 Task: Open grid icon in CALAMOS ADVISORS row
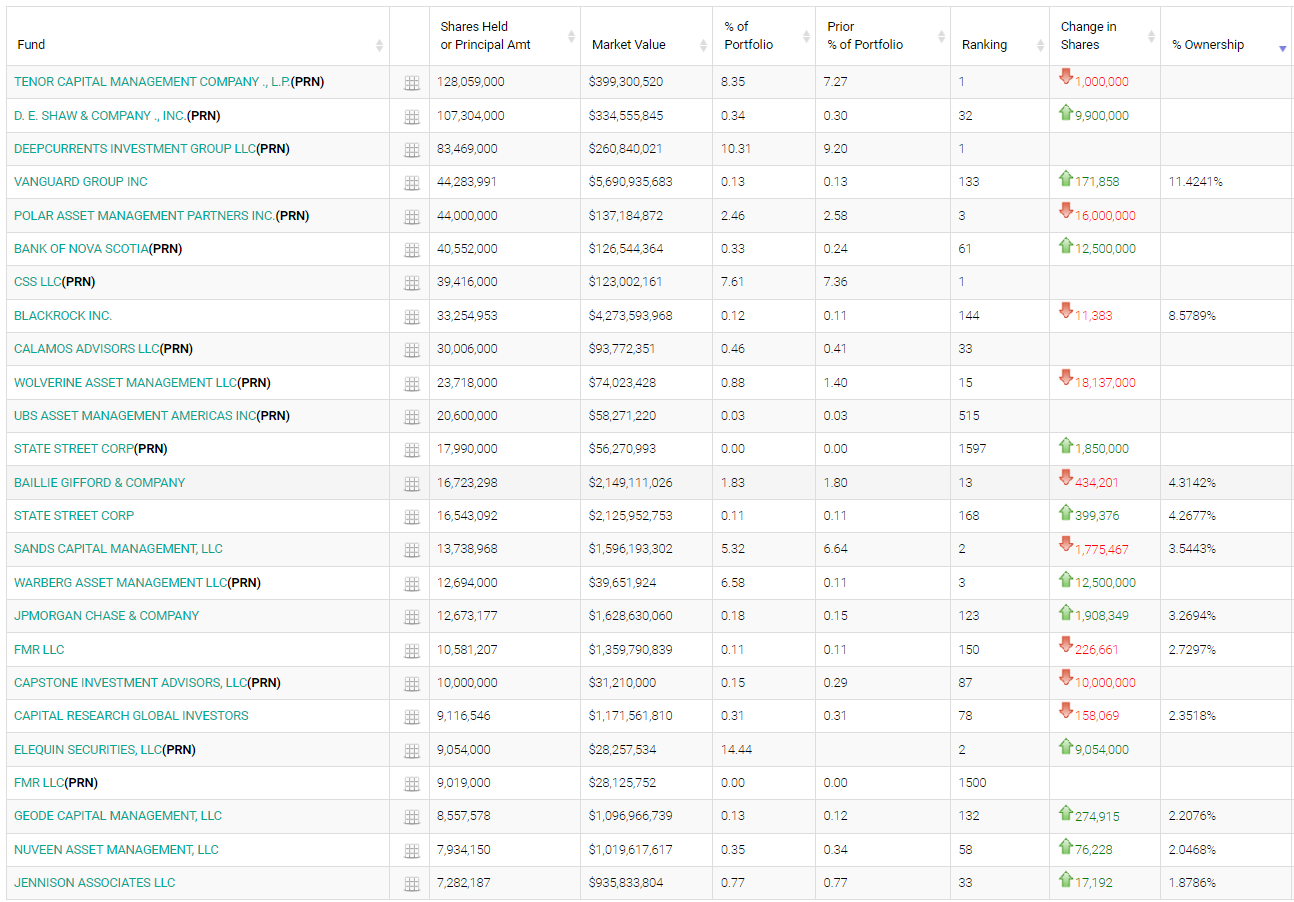click(411, 350)
